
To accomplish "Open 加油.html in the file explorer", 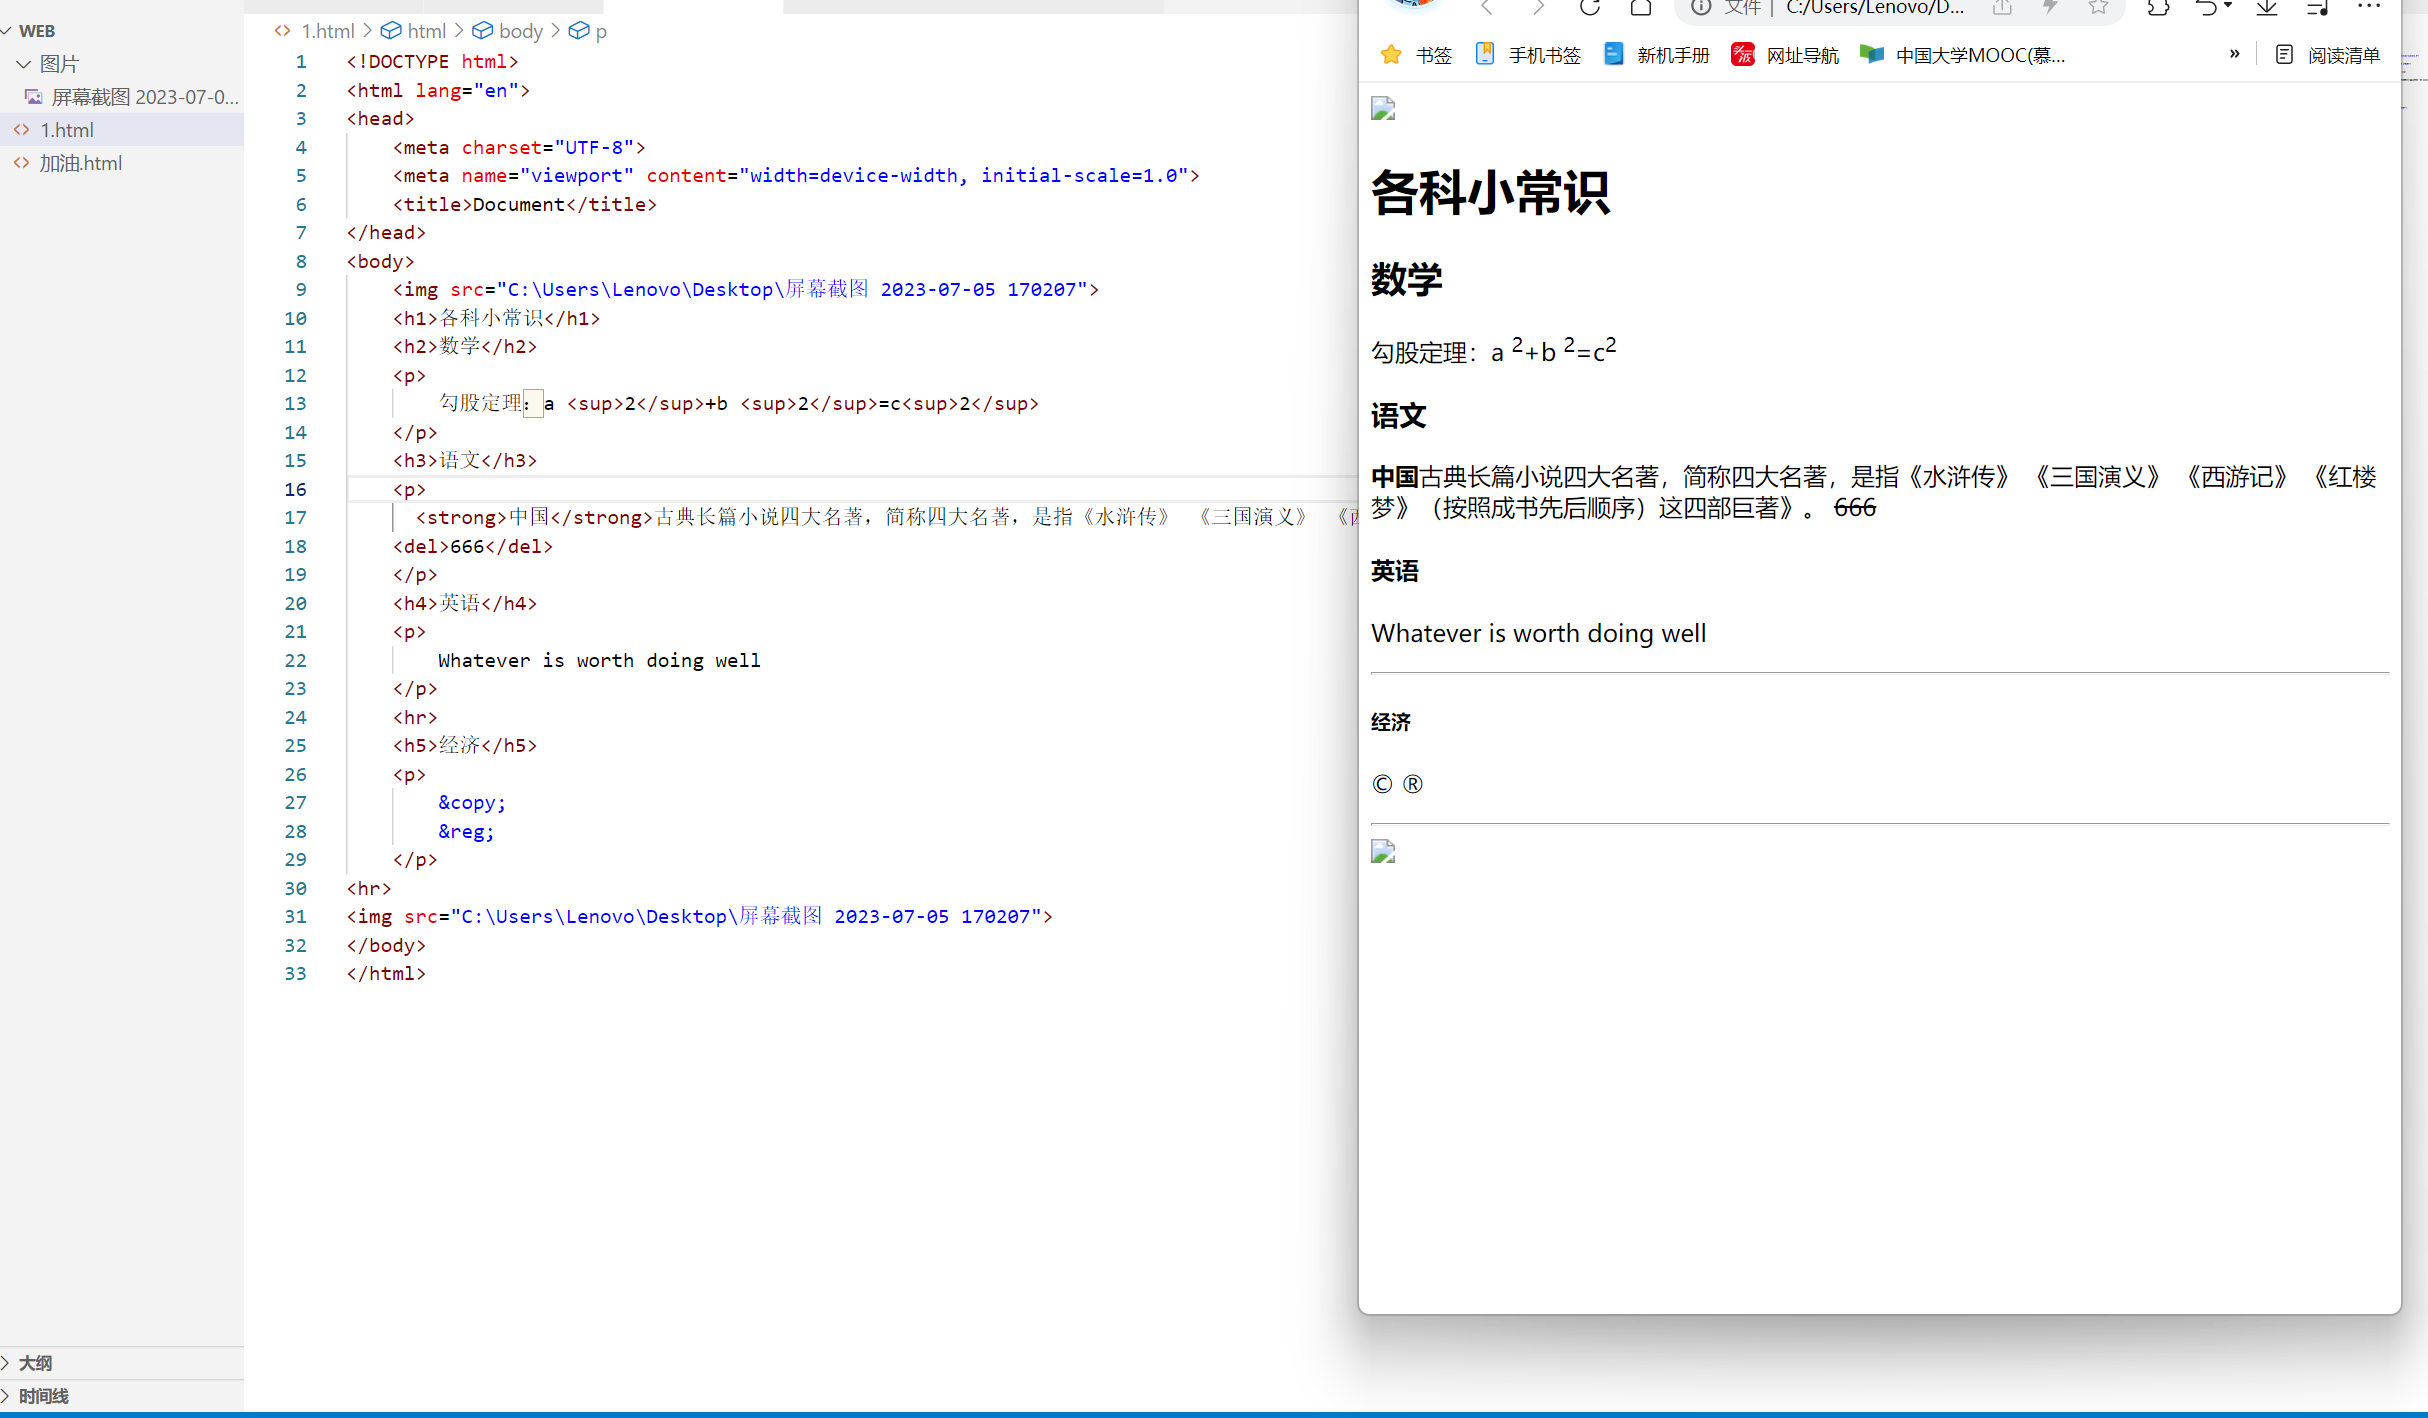I will [80, 163].
